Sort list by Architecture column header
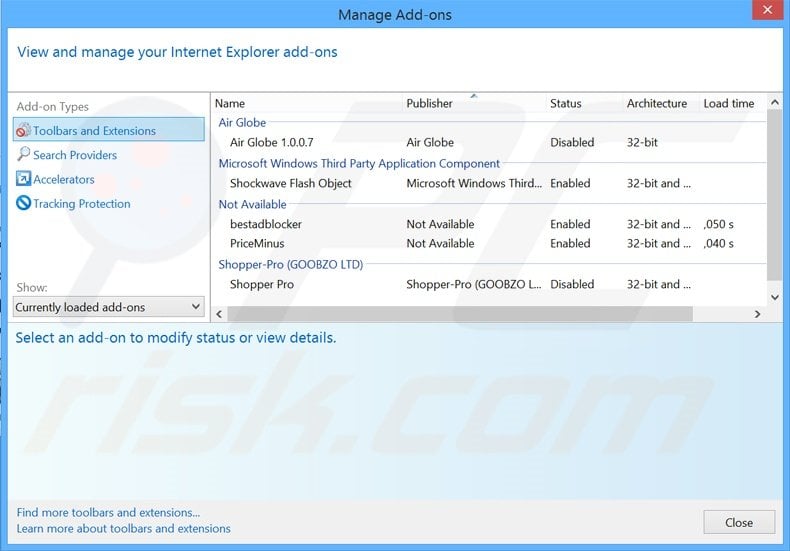 tap(656, 103)
